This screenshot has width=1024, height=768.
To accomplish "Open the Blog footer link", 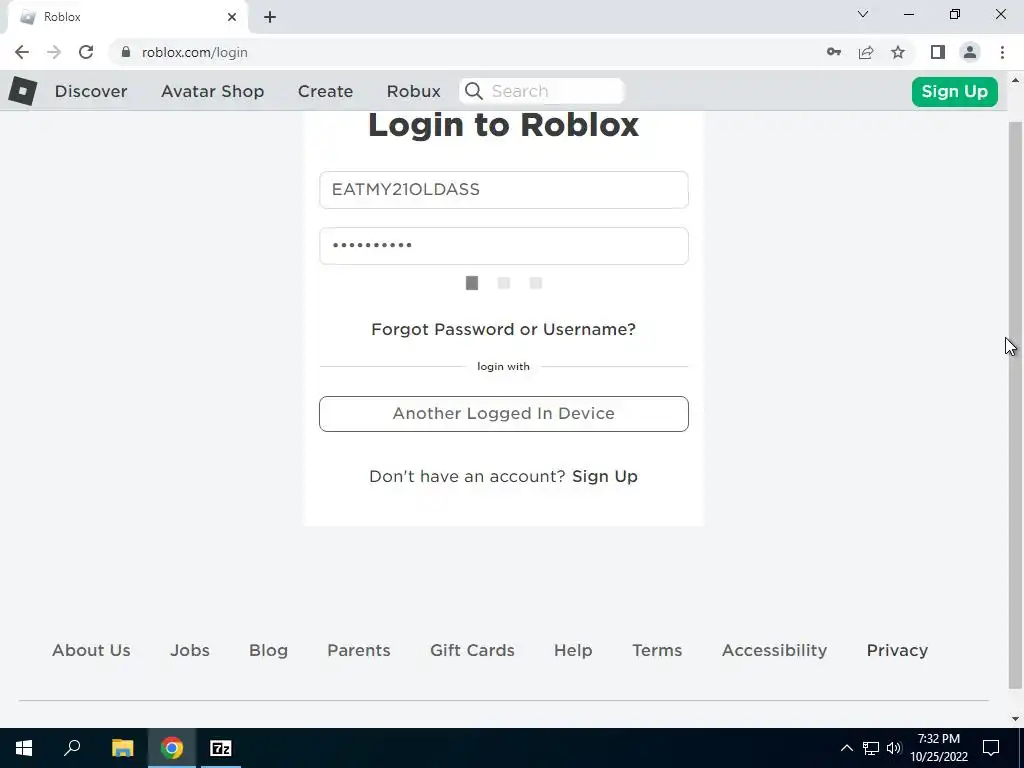I will click(268, 650).
